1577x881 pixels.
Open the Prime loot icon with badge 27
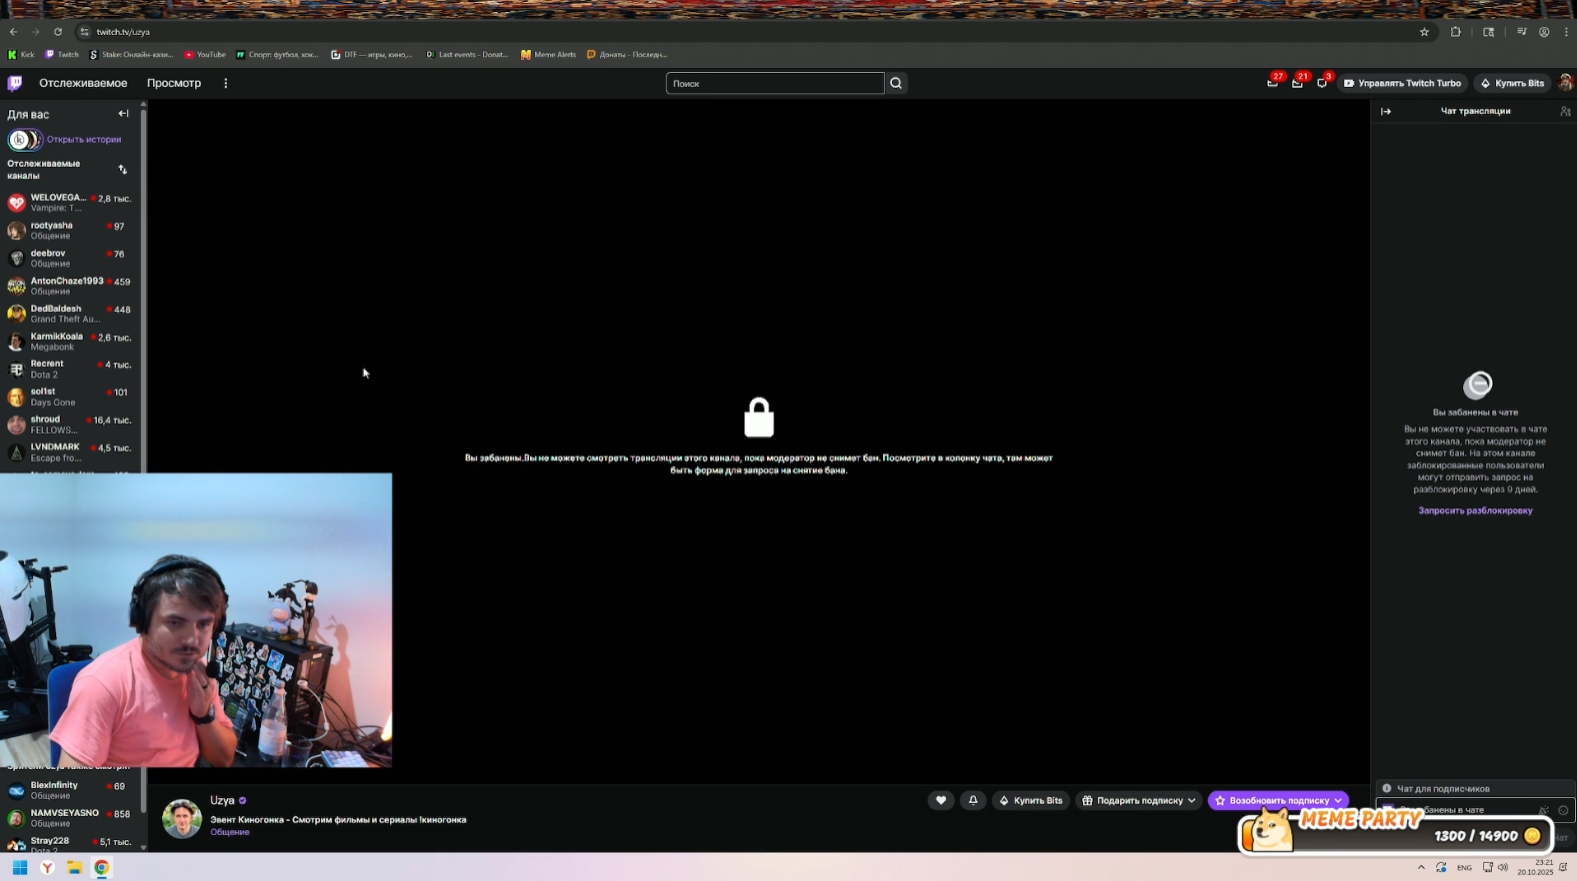[x=1273, y=83]
